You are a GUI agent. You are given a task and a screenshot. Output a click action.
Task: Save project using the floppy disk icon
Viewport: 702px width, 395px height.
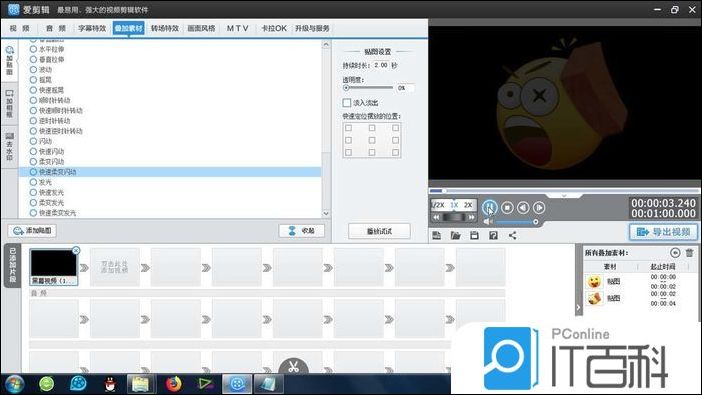pos(475,236)
